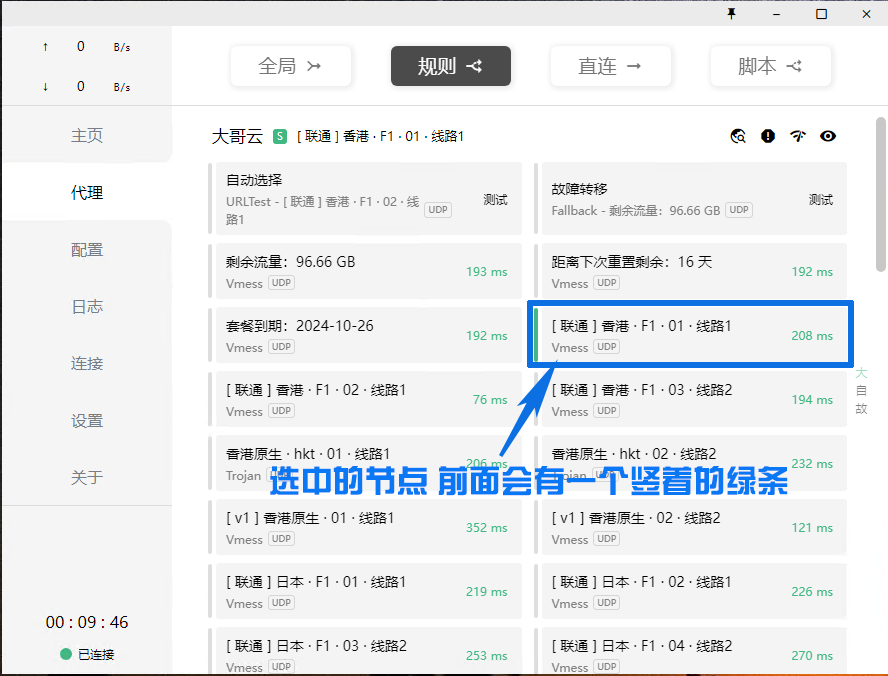888x676 pixels.
Task: Collapse the 大哥云 proxy group header
Action: click(x=235, y=136)
